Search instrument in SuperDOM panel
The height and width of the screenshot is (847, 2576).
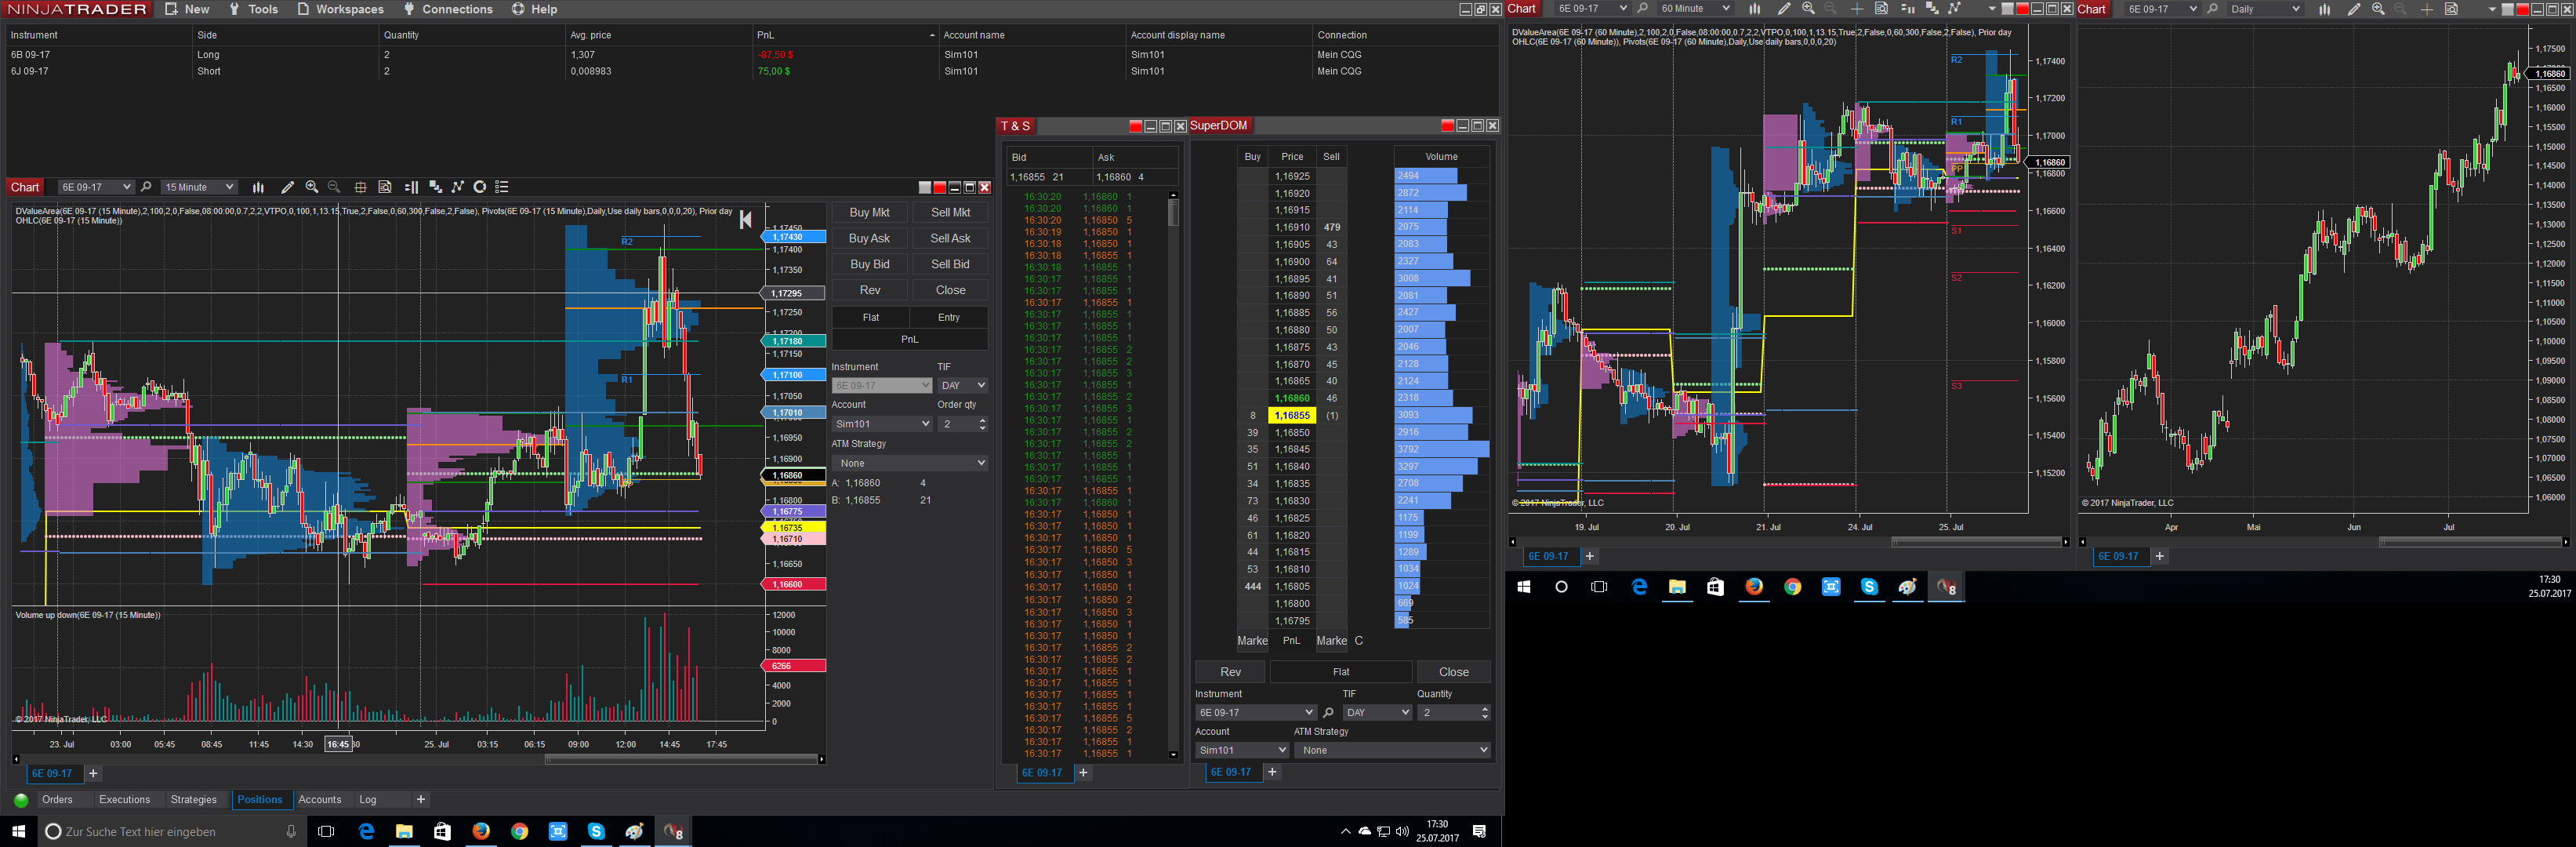point(1328,713)
